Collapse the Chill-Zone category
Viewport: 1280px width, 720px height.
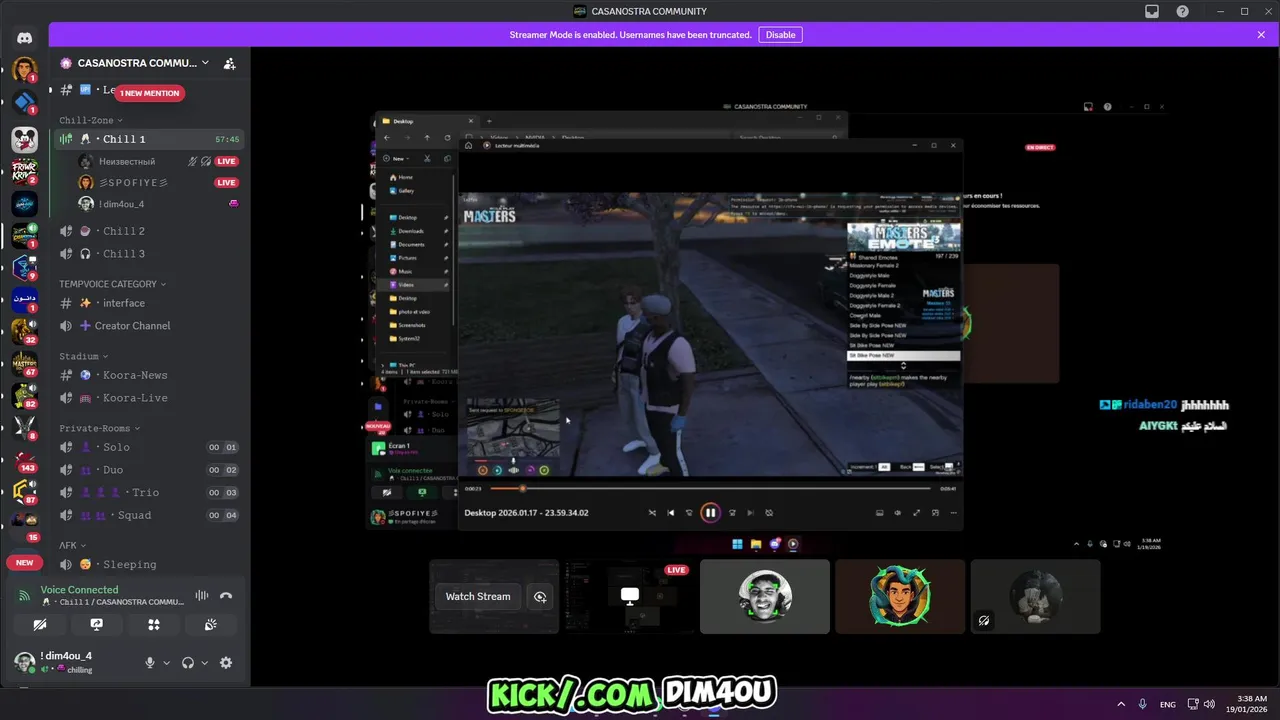[90, 120]
